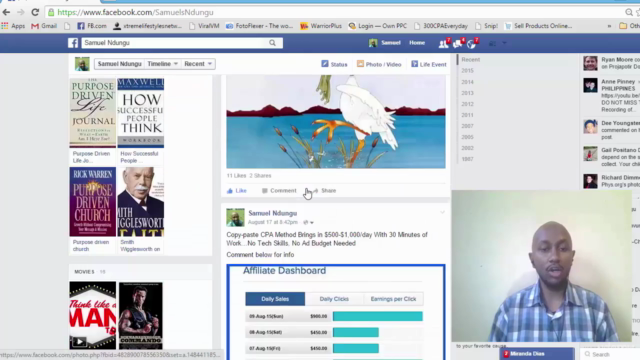Jump to 2007 in the timeline navigator
Screen dimensions: 640x360
[x=467, y=126]
